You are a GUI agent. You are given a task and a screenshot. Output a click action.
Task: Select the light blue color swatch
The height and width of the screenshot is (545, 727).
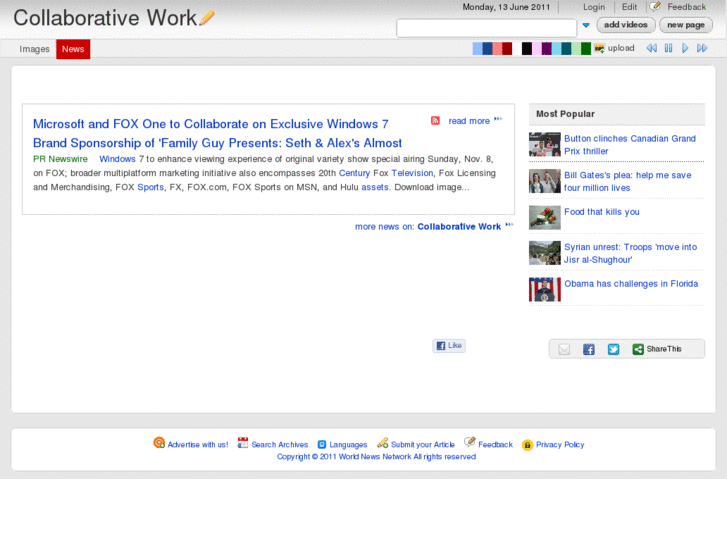[477, 48]
